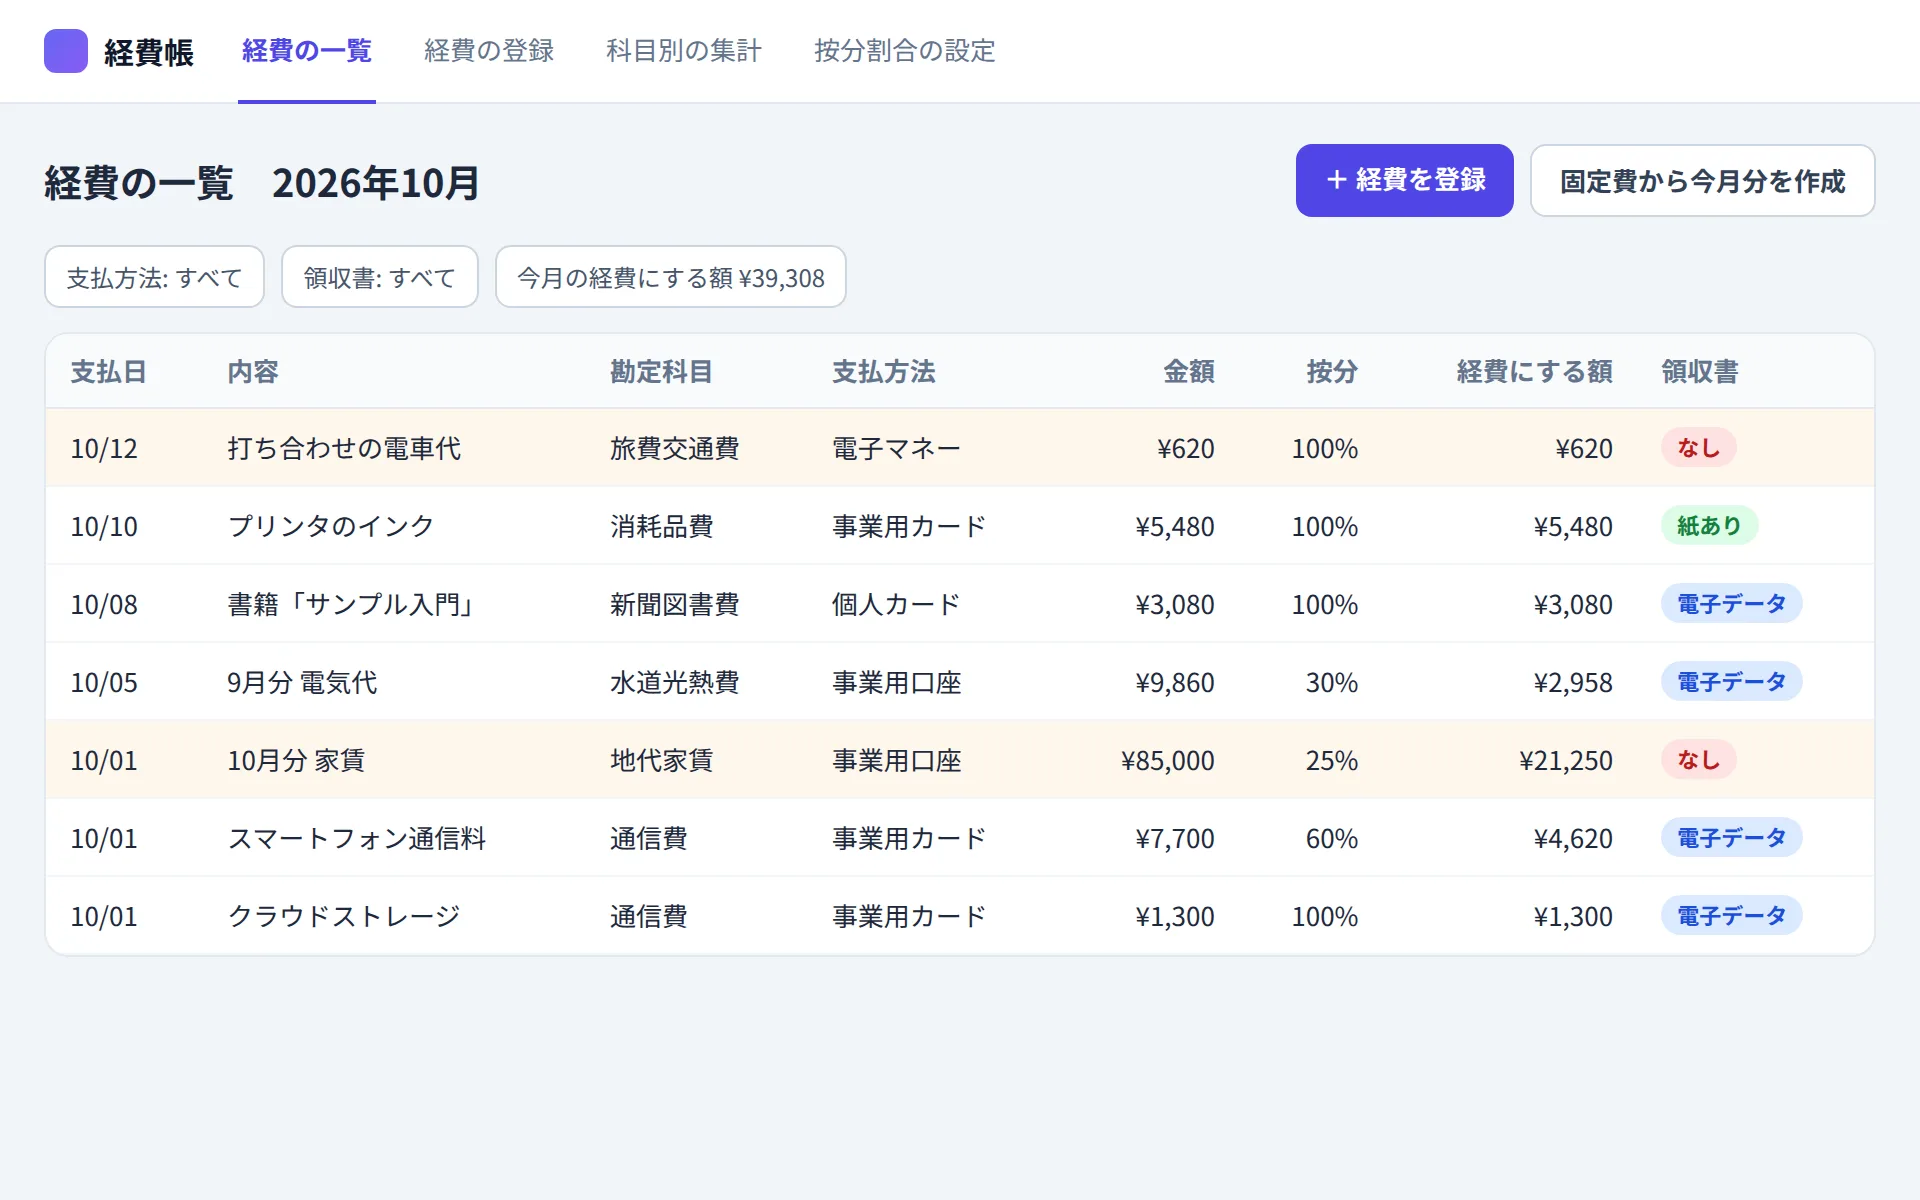
Task: Switch to the 経費の登録 tab
Action: tap(489, 51)
